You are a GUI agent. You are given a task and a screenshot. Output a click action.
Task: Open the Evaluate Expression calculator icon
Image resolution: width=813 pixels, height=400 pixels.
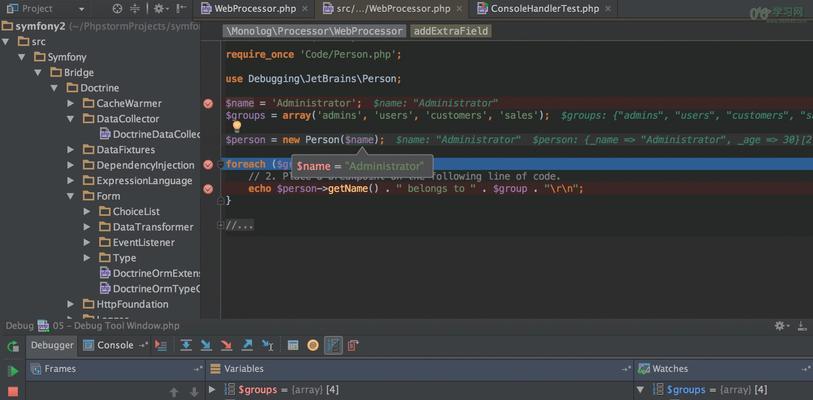(293, 346)
